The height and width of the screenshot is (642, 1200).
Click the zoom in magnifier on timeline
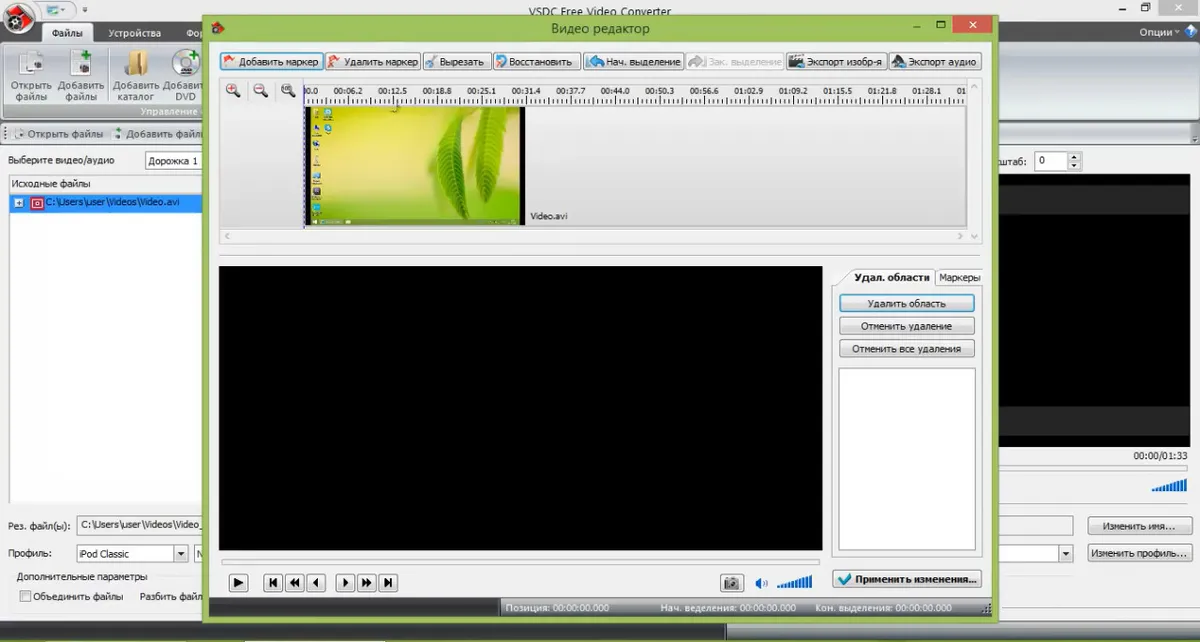point(233,91)
